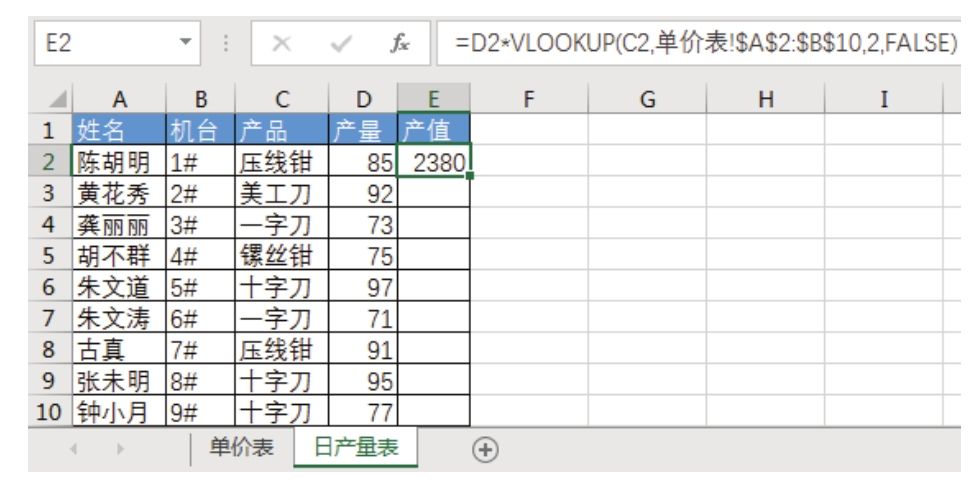Image resolution: width=973 pixels, height=484 pixels.
Task: Click the fill handle of cell E2
Action: (x=469, y=174)
